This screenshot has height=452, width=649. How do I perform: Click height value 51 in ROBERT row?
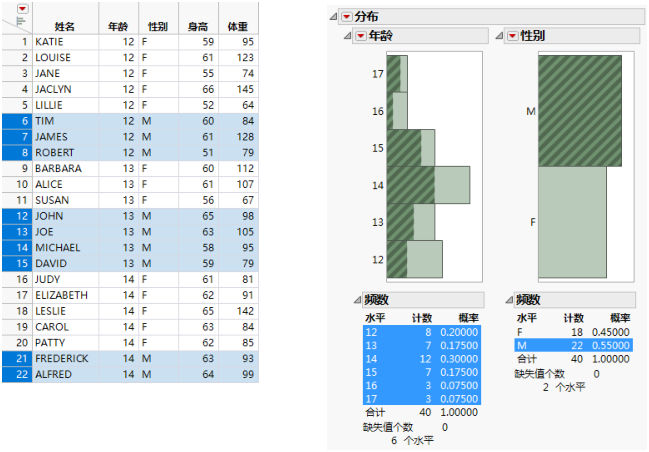click(198, 153)
